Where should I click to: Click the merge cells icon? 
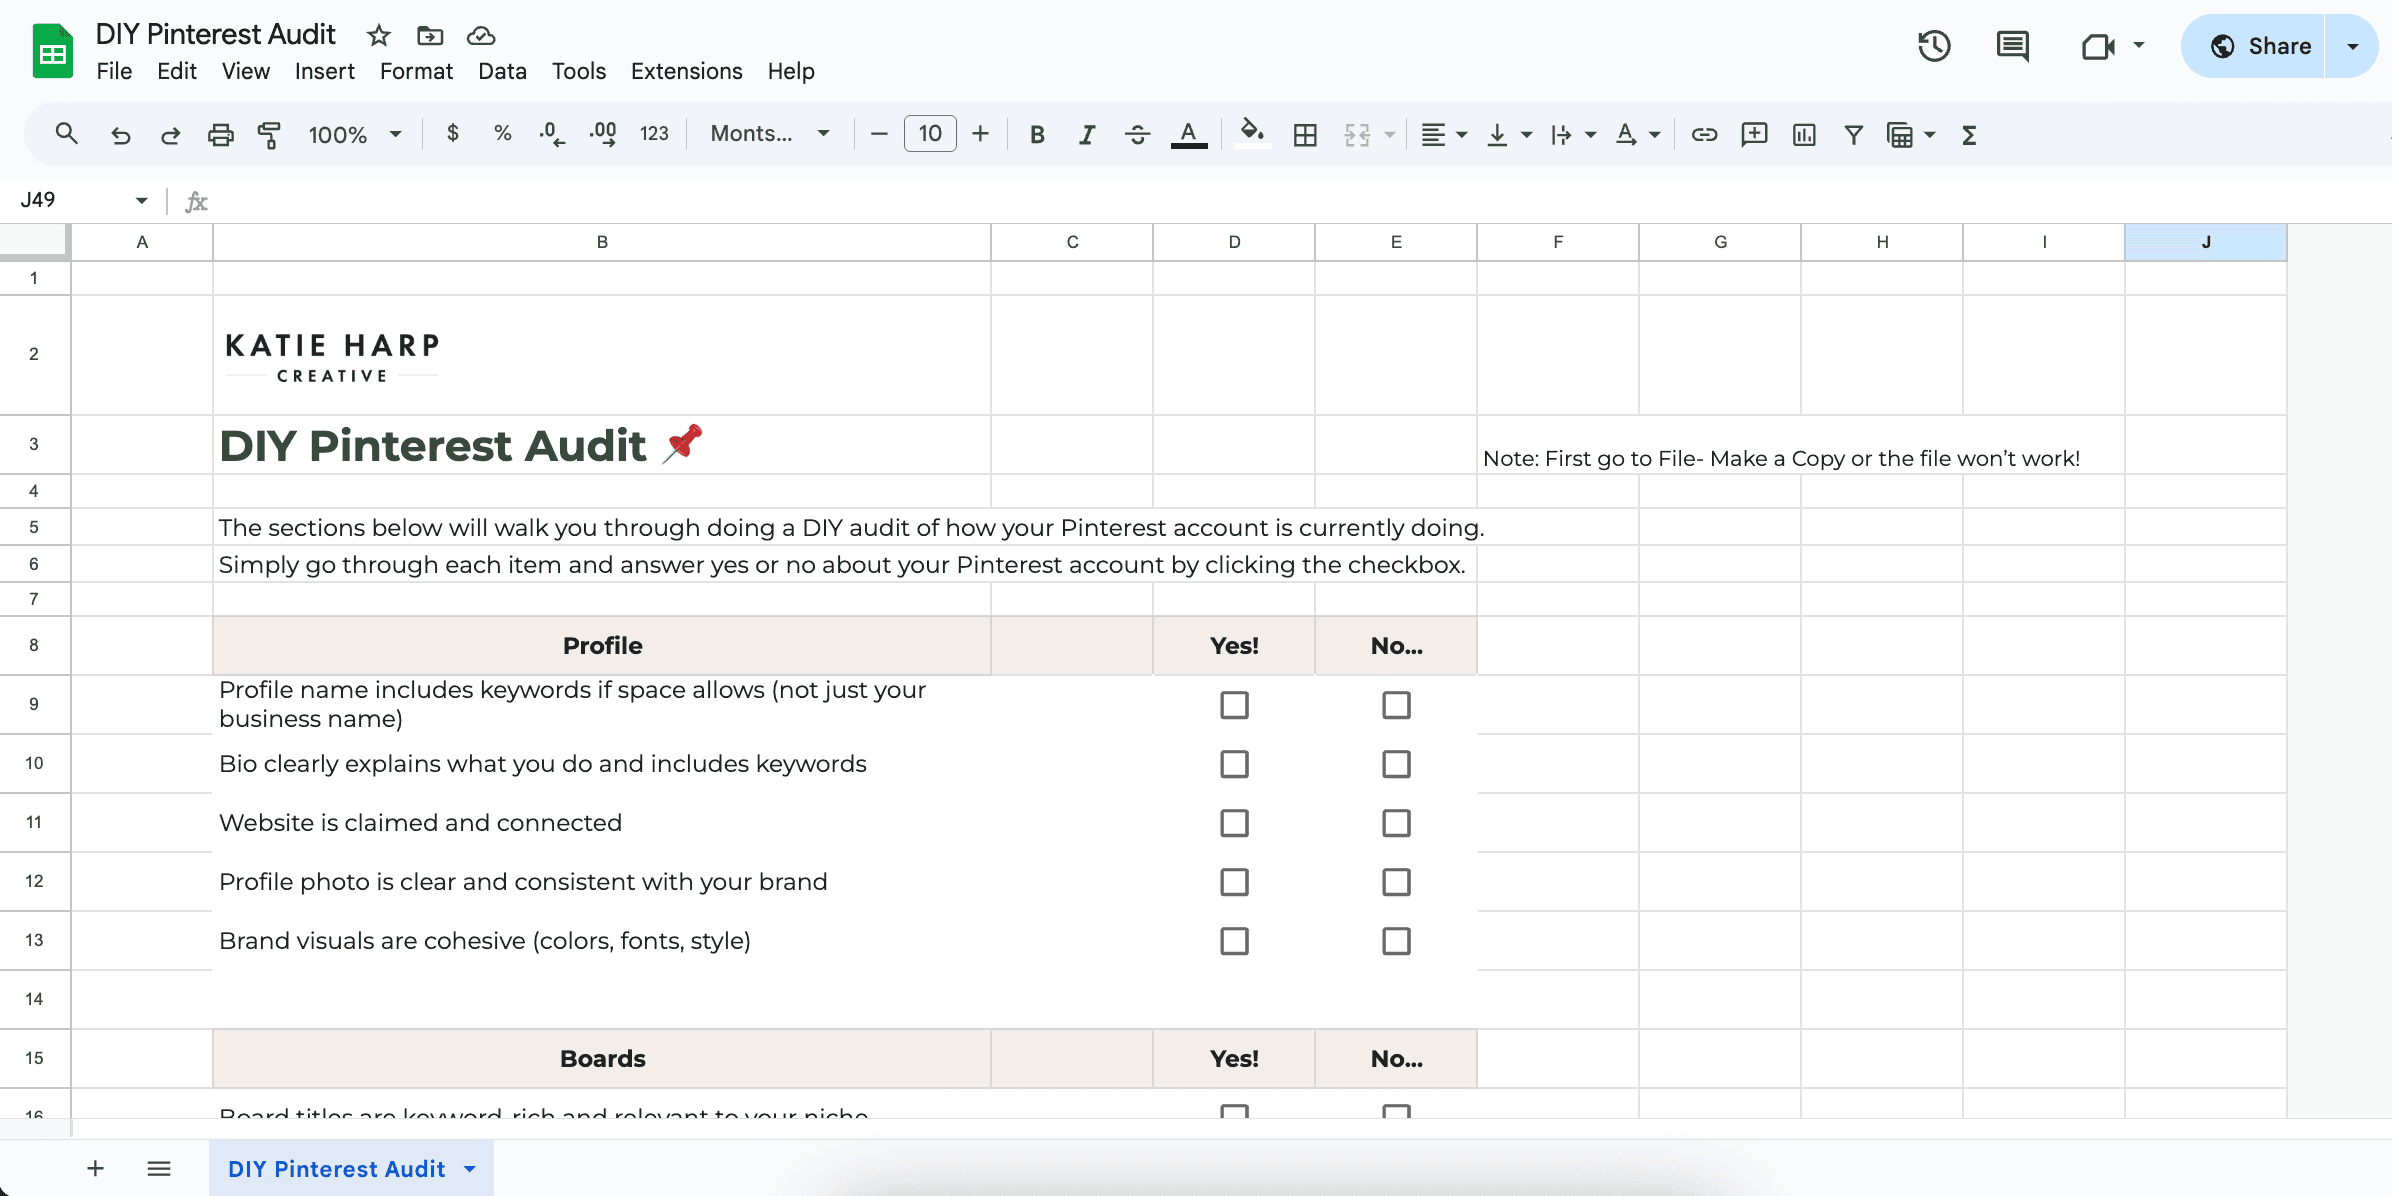[x=1357, y=134]
